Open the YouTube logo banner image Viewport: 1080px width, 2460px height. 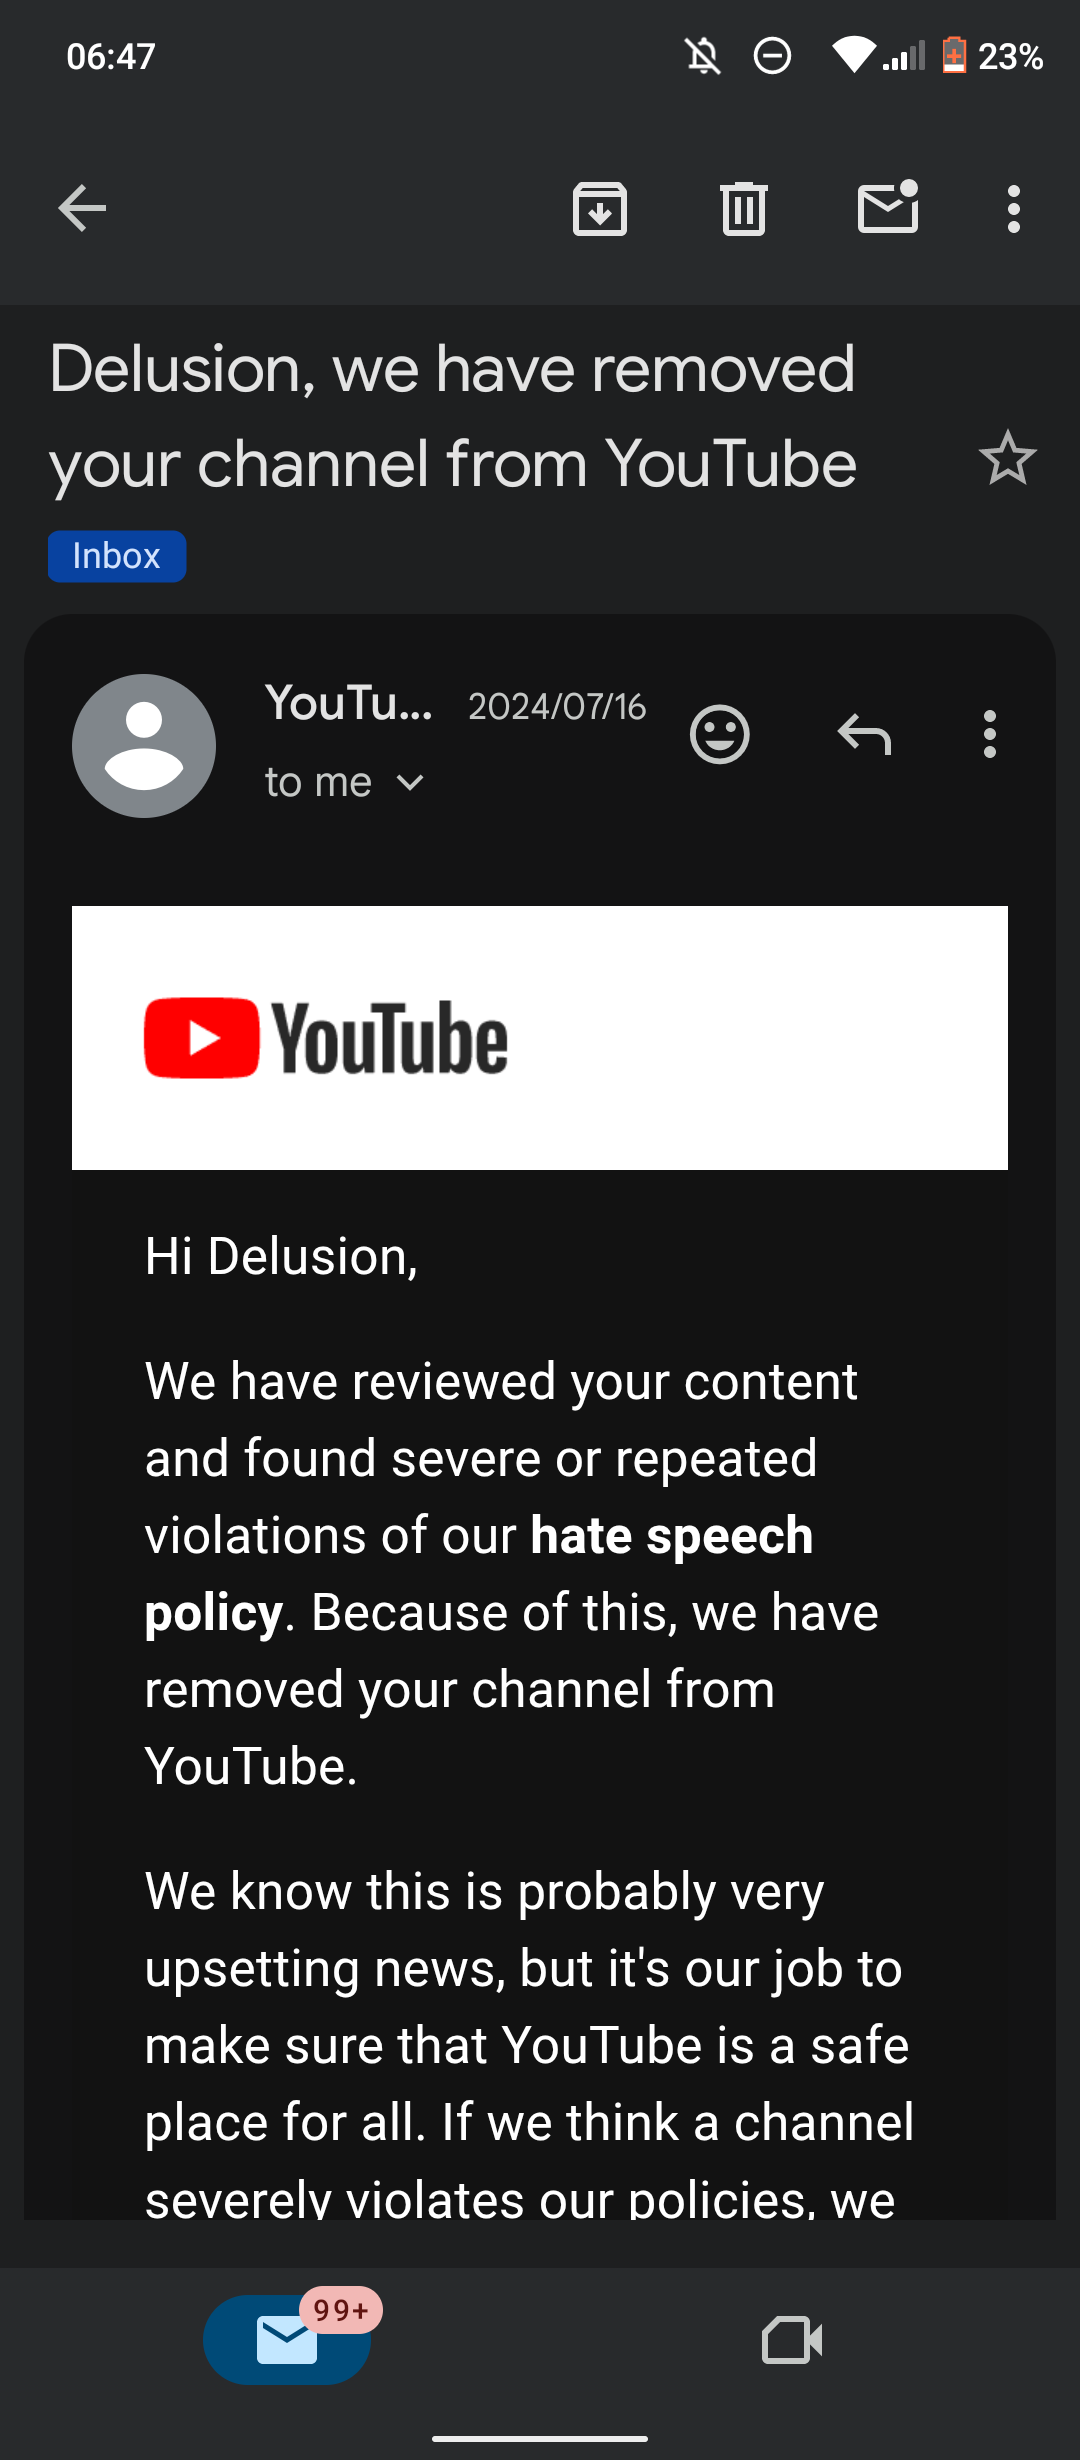coord(540,1038)
